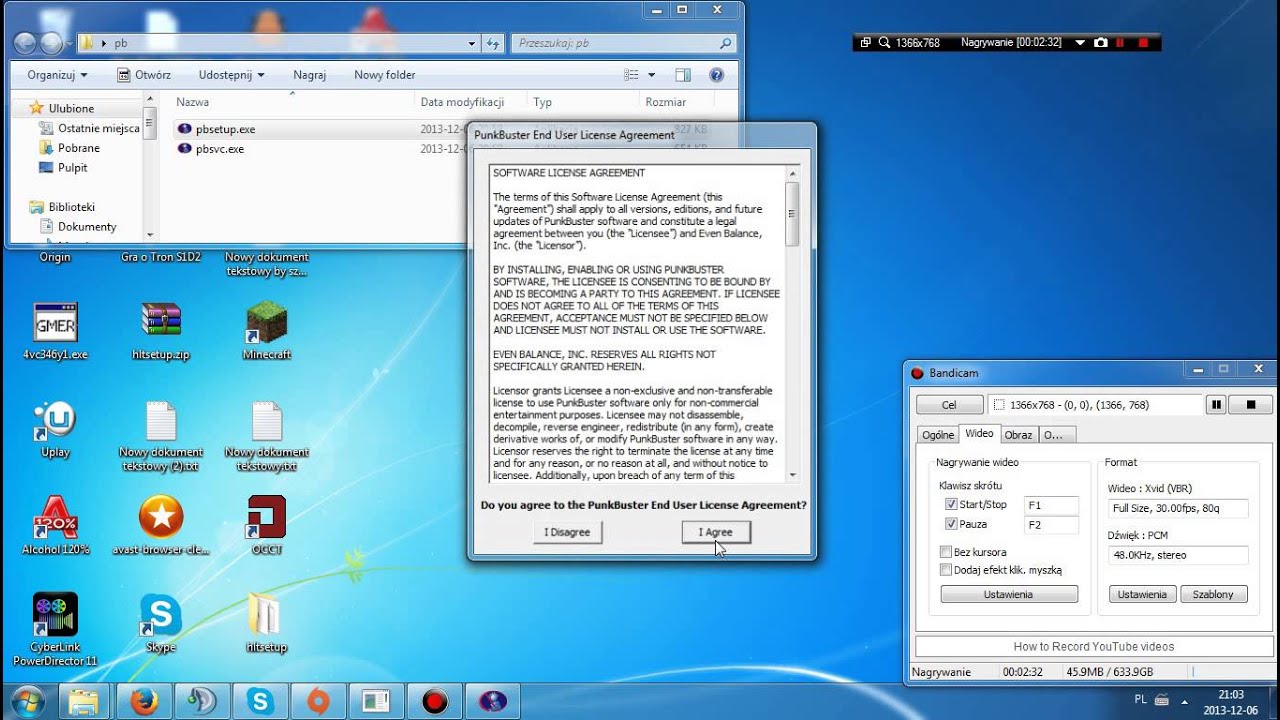
Task: Click the Szablony button in Bandicam
Action: (x=1214, y=594)
